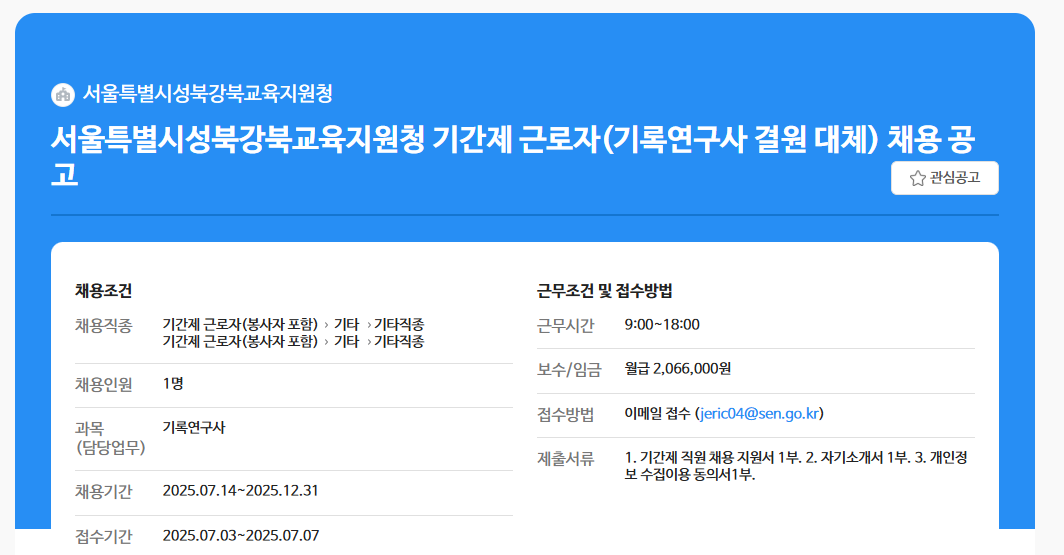This screenshot has width=1064, height=555.
Task: Click the 근무시간 value 9:00~18:00
Action: (662, 324)
